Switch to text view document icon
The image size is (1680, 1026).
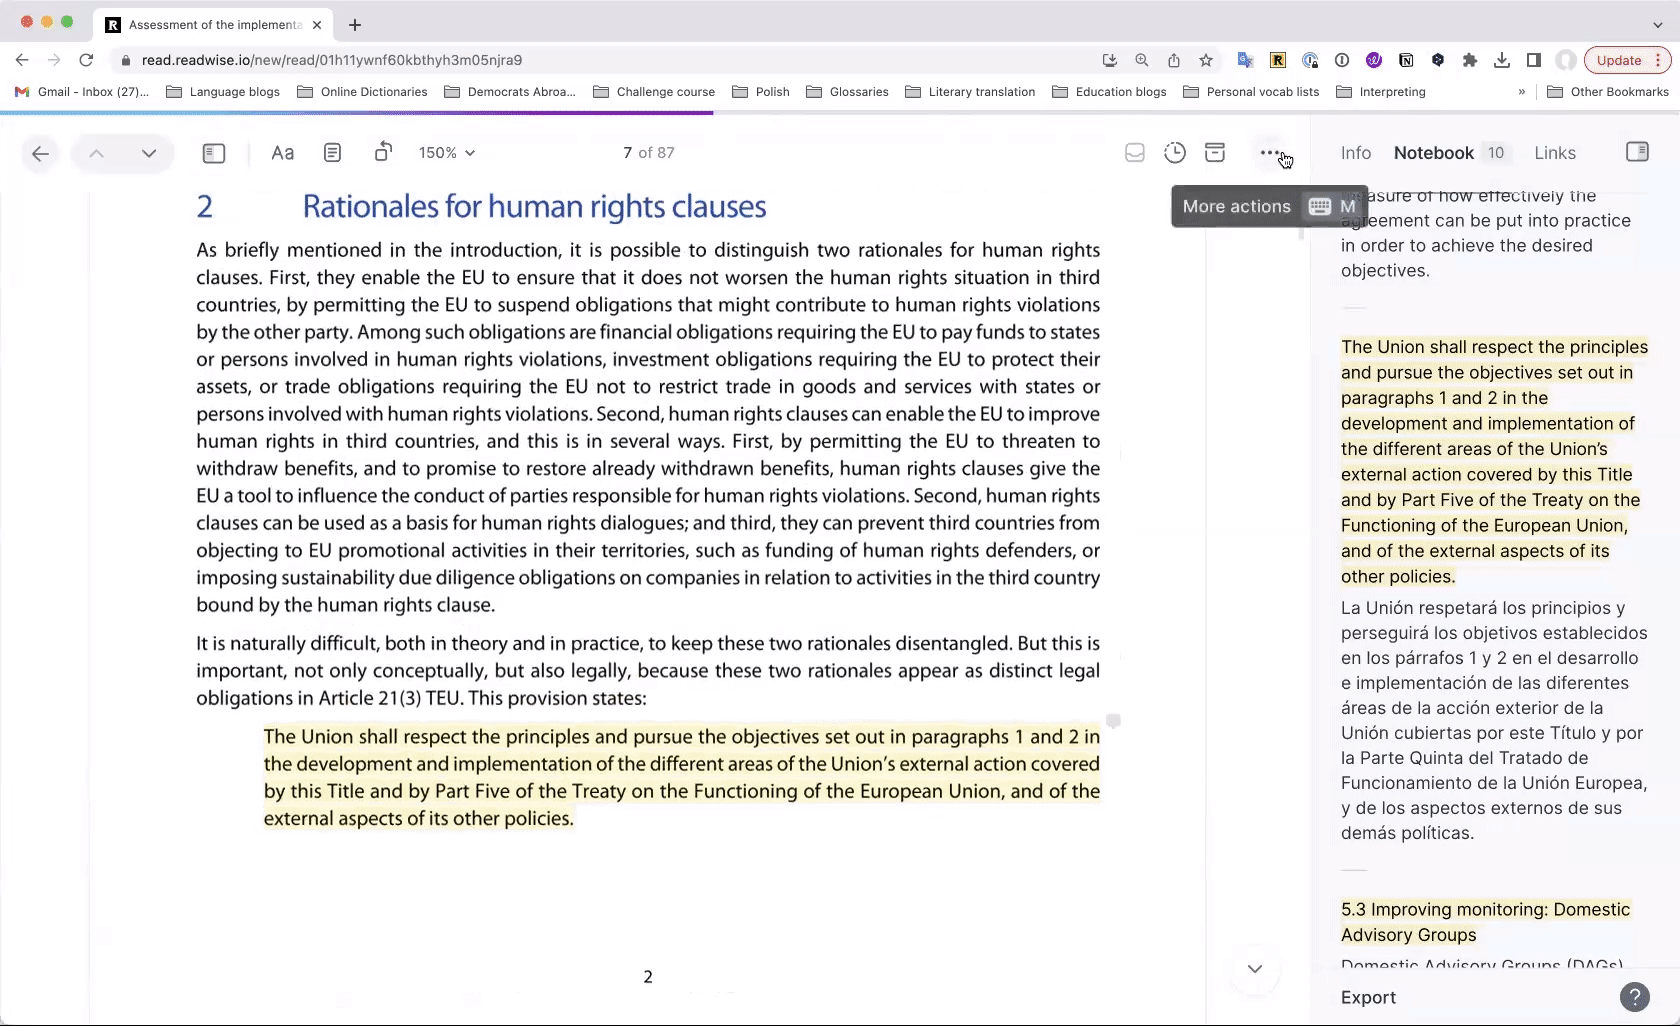click(x=333, y=153)
